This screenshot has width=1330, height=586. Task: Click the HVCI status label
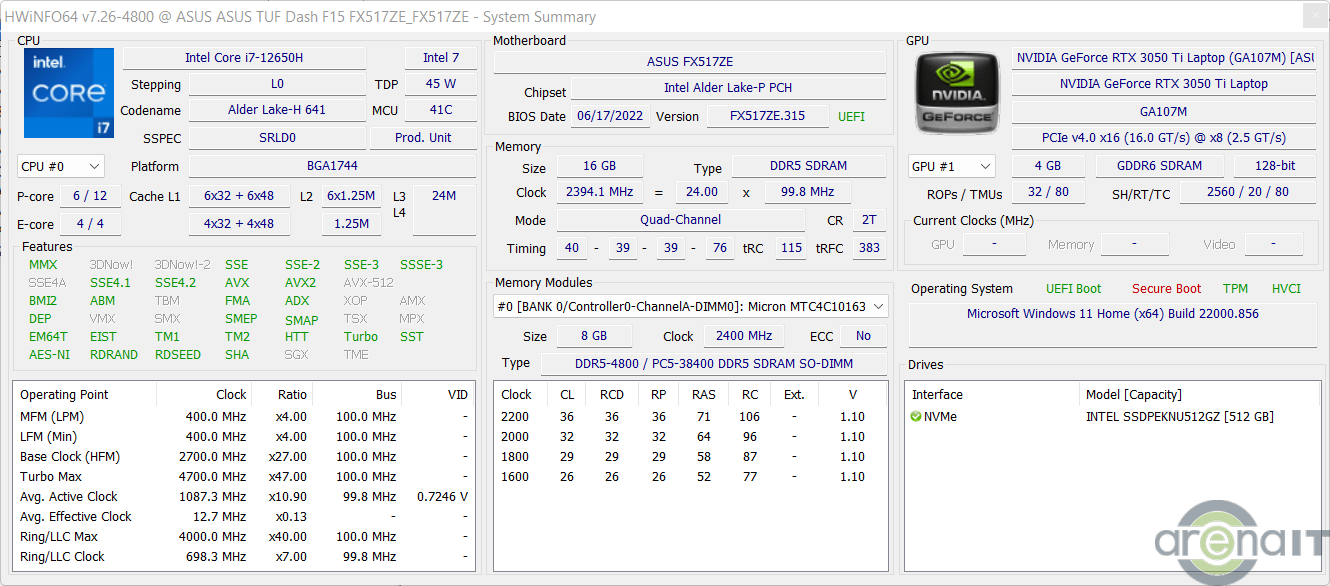(x=1286, y=289)
